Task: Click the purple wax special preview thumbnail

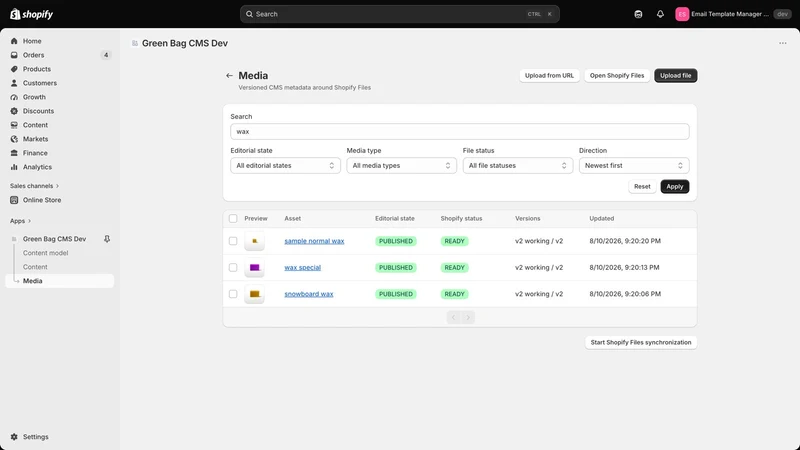Action: coord(255,267)
